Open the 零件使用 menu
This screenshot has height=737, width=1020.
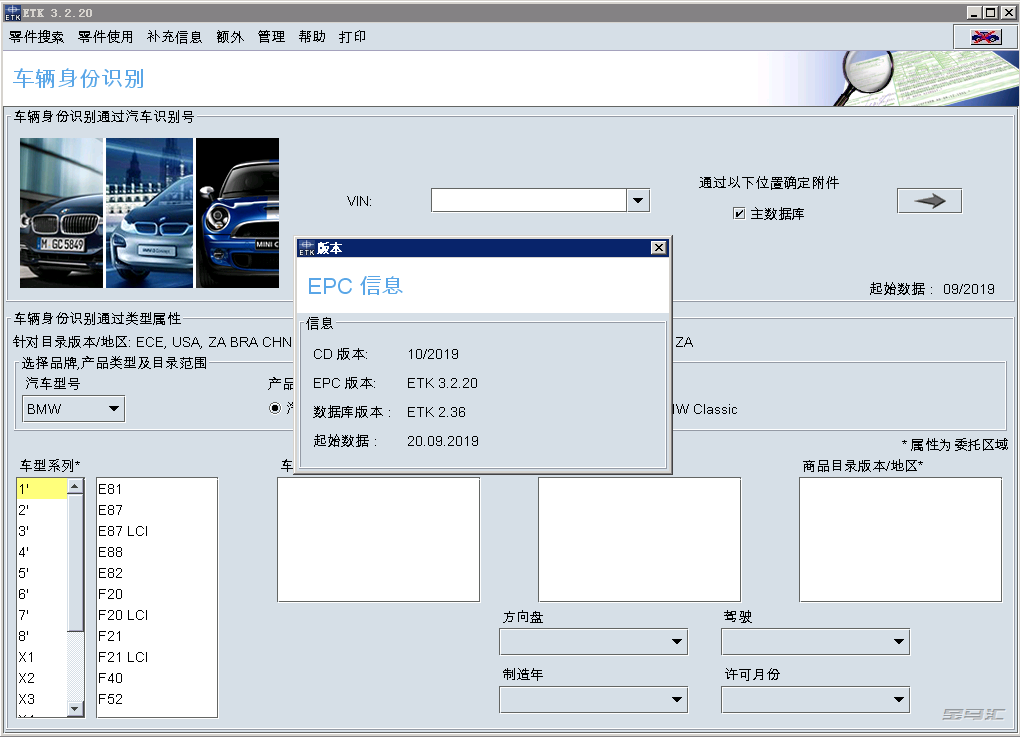point(105,37)
